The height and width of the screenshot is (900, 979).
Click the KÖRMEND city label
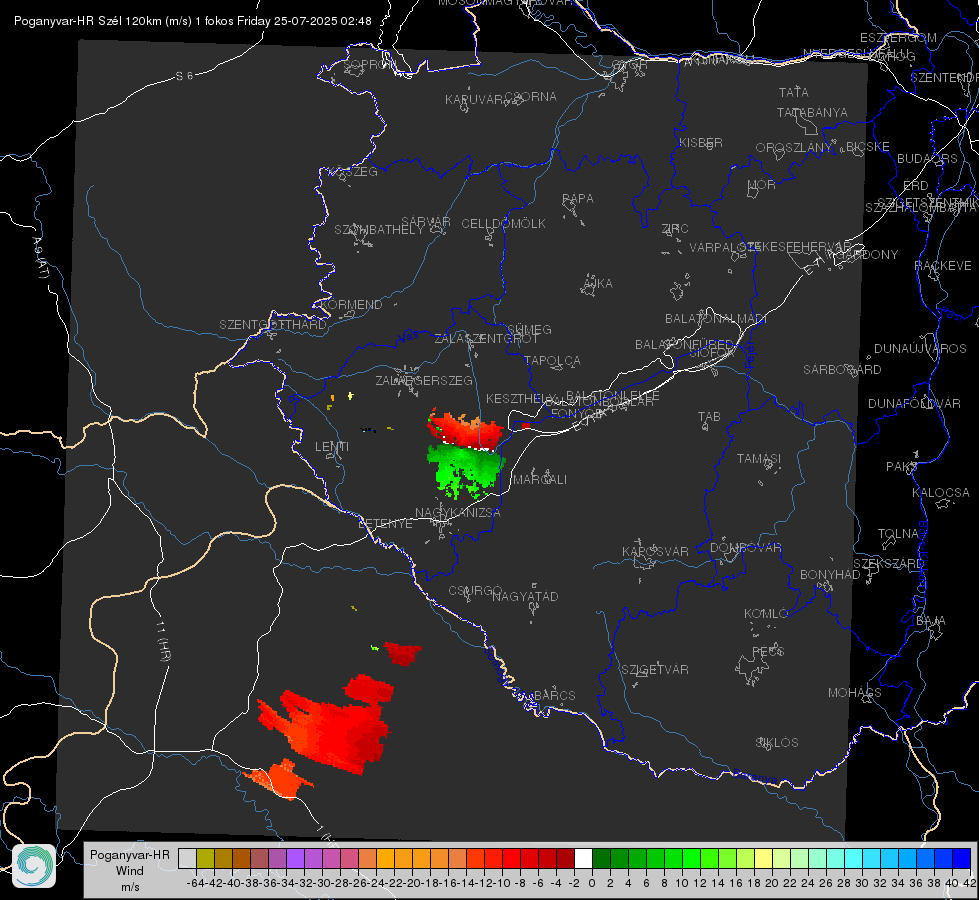coord(351,305)
